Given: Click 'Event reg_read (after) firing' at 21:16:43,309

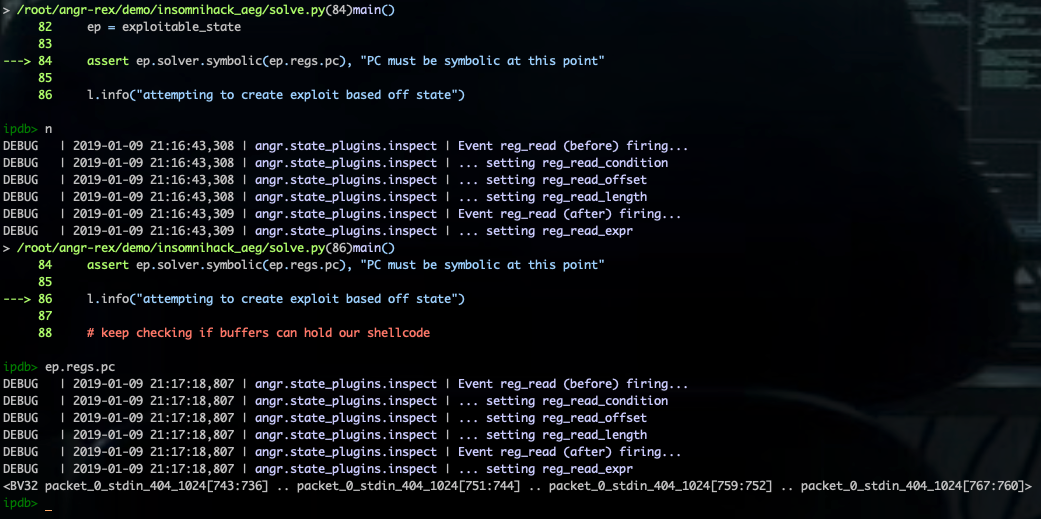Looking at the screenshot, I should coord(570,214).
